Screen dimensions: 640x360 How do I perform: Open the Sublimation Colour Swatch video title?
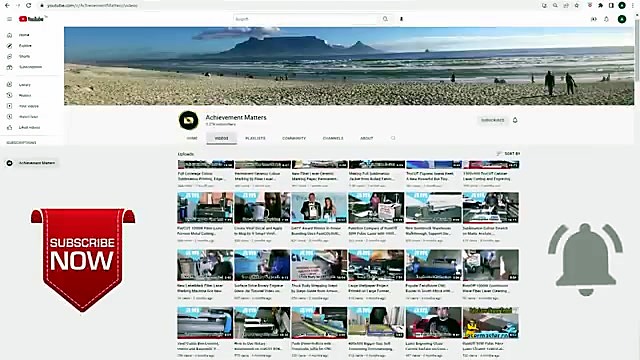click(486, 231)
